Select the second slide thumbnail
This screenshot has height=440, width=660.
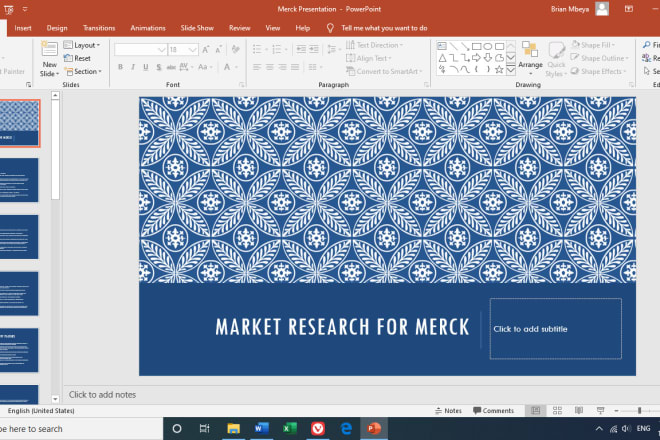pyautogui.click(x=19, y=180)
